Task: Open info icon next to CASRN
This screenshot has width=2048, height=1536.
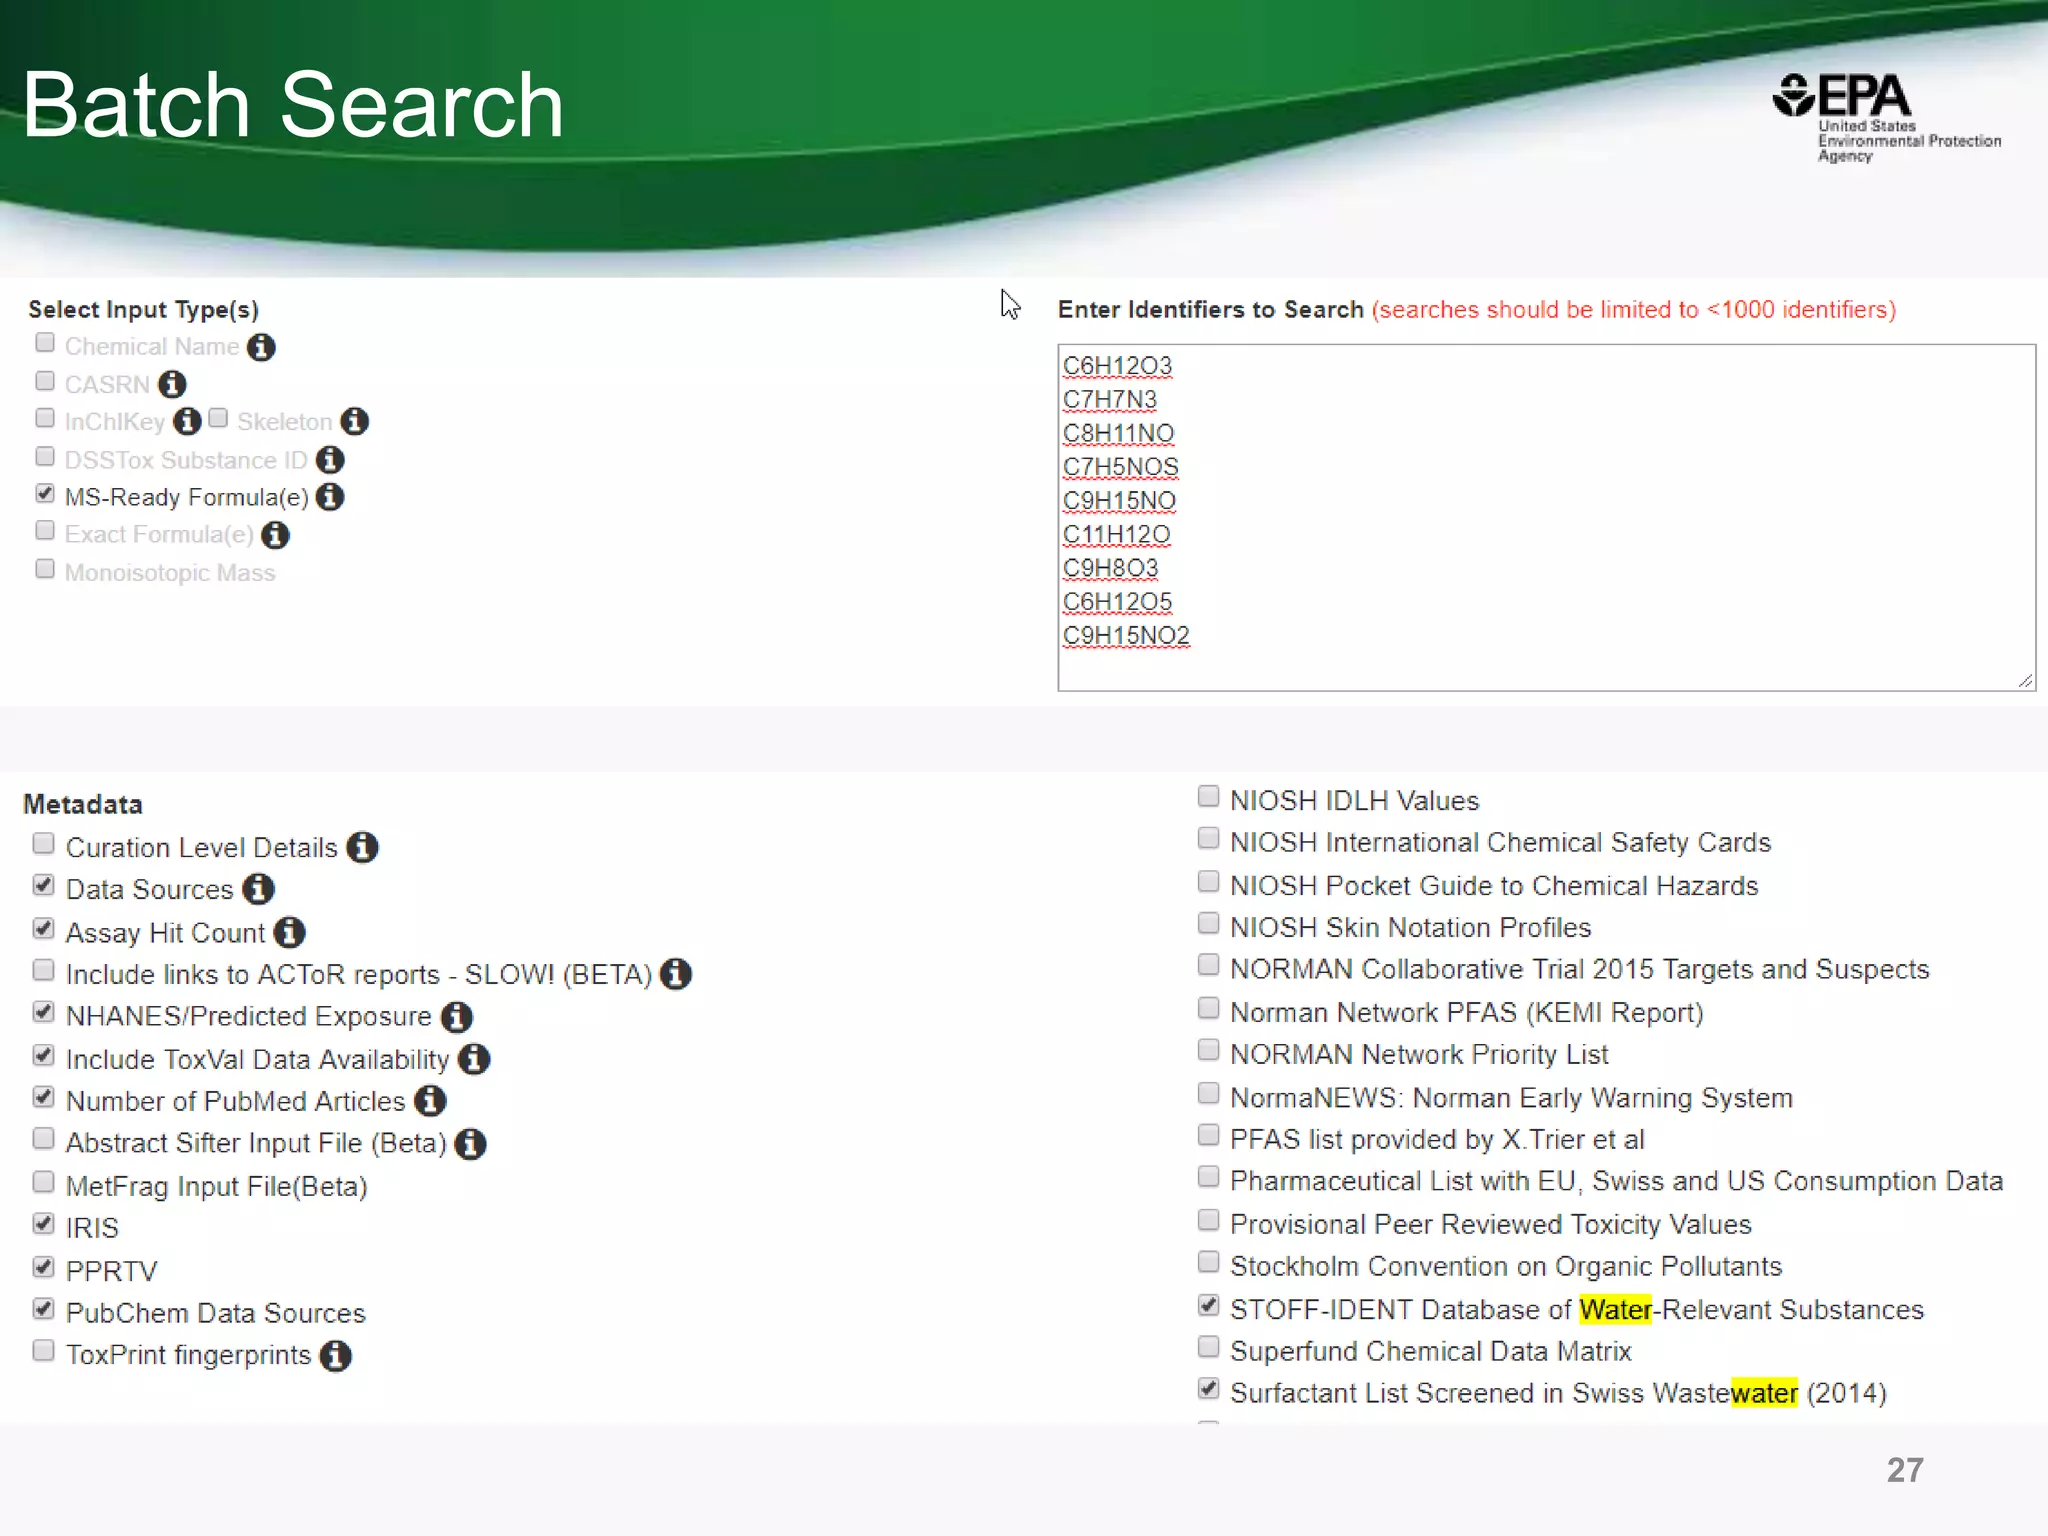Action: (x=172, y=384)
